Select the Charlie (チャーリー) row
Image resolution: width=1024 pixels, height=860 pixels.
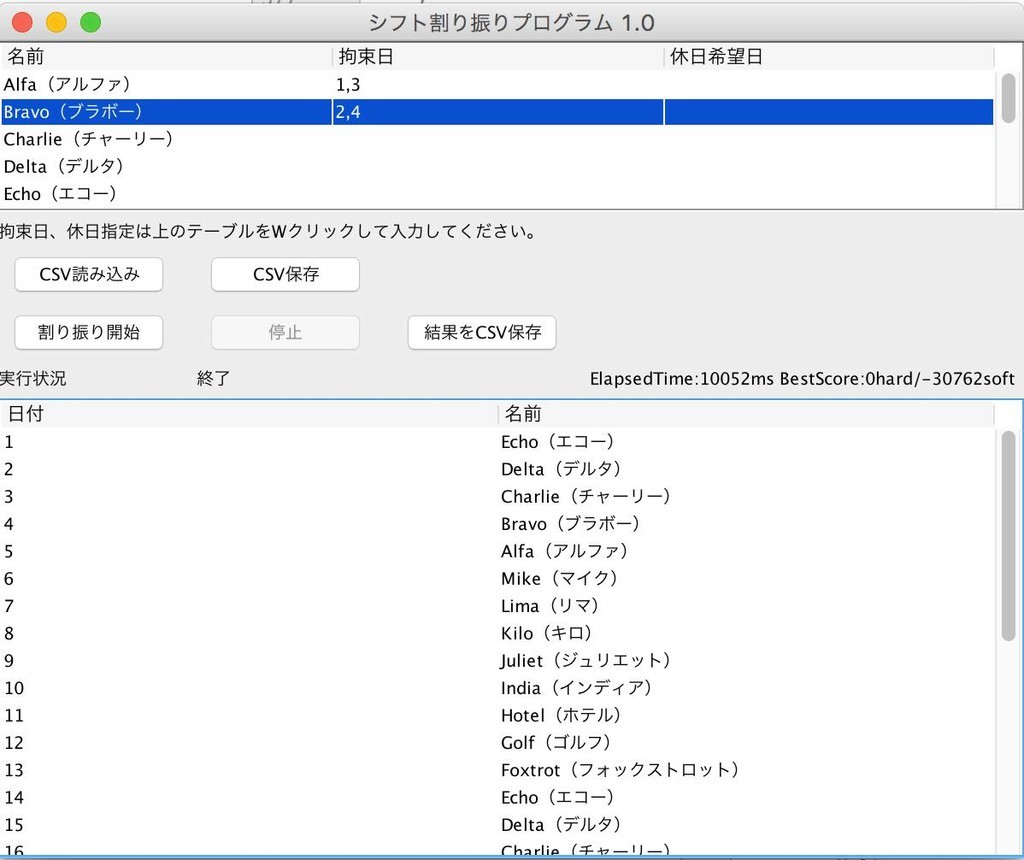point(150,139)
